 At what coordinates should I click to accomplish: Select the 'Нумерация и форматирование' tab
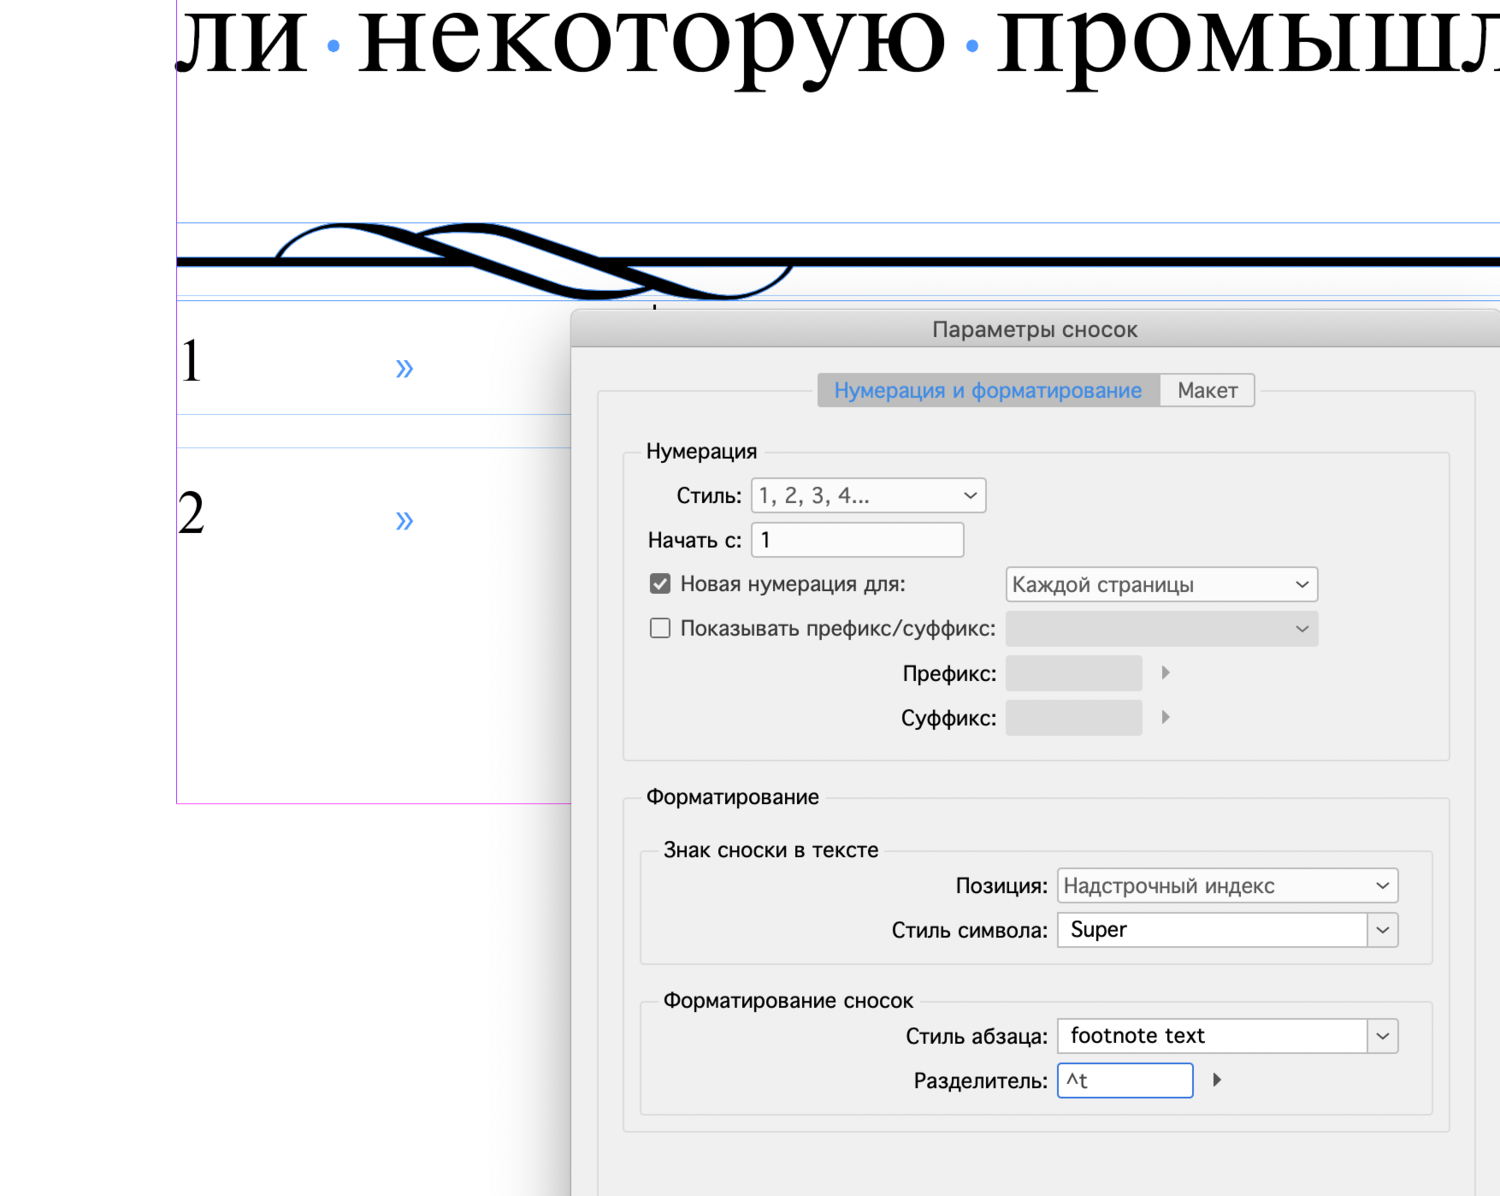click(x=987, y=390)
